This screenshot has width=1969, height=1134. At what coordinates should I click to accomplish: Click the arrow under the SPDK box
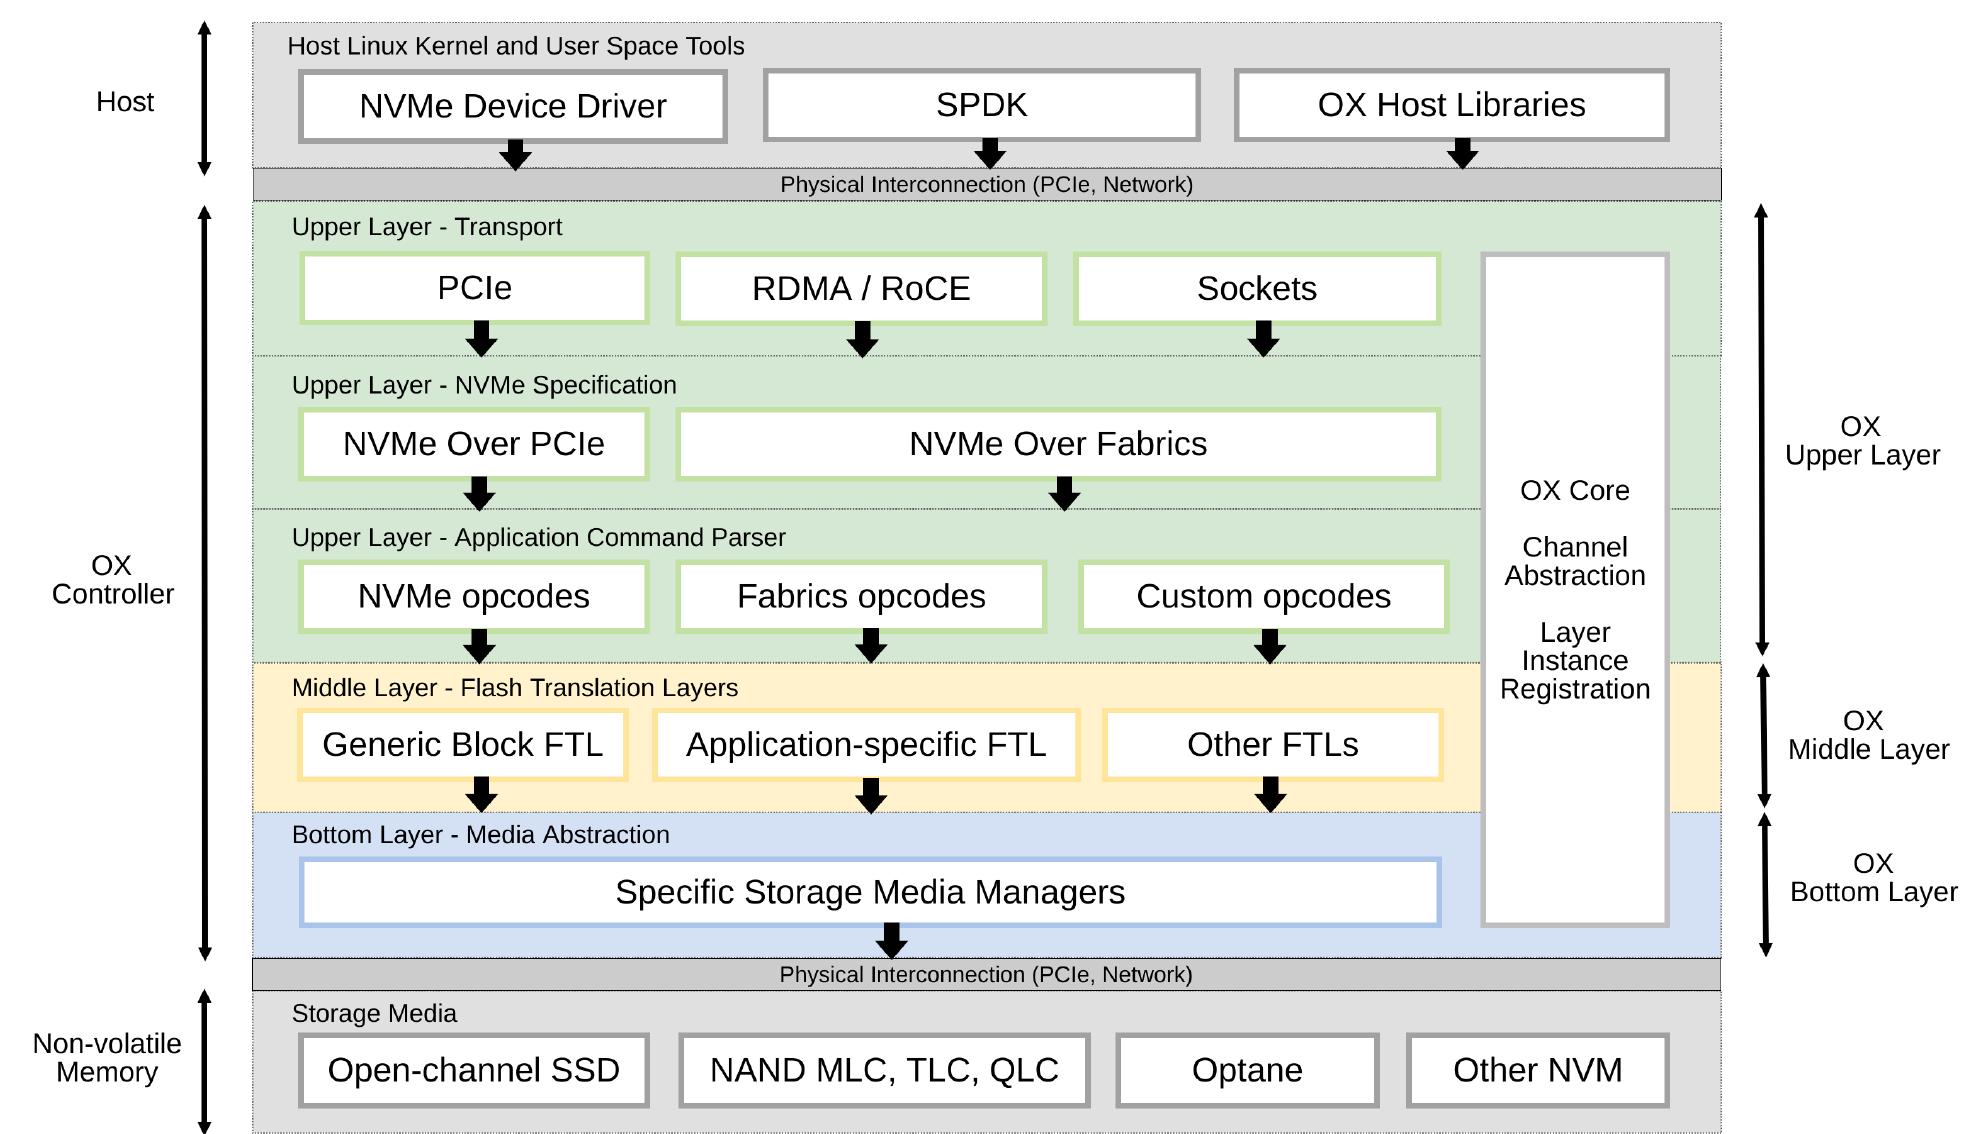click(x=989, y=154)
